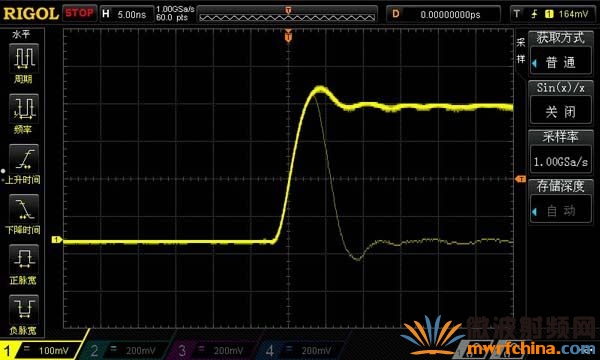Select the 负脉宽 negative pulse width icon
This screenshot has height=360, width=600.
tap(24, 310)
